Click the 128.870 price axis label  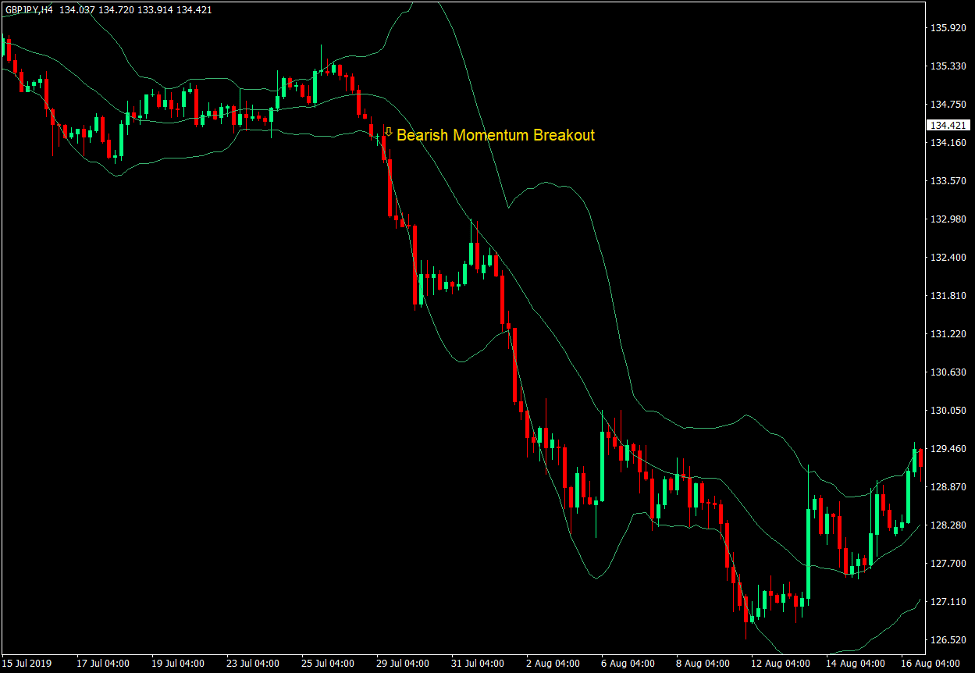[x=947, y=487]
